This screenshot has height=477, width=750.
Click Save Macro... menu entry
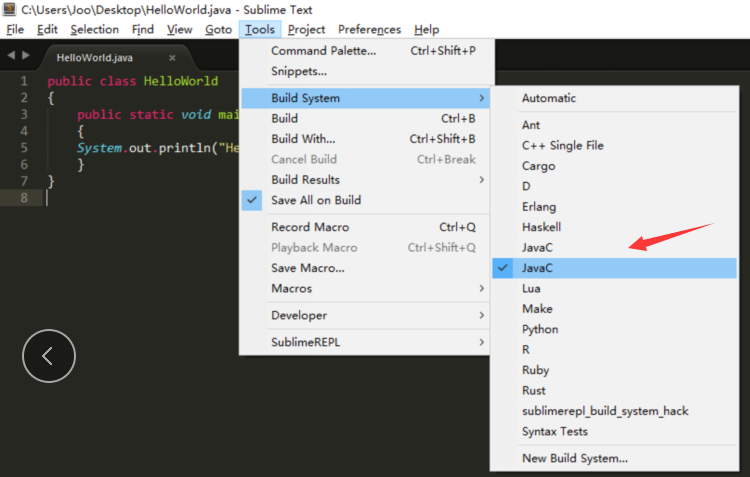pos(365,268)
